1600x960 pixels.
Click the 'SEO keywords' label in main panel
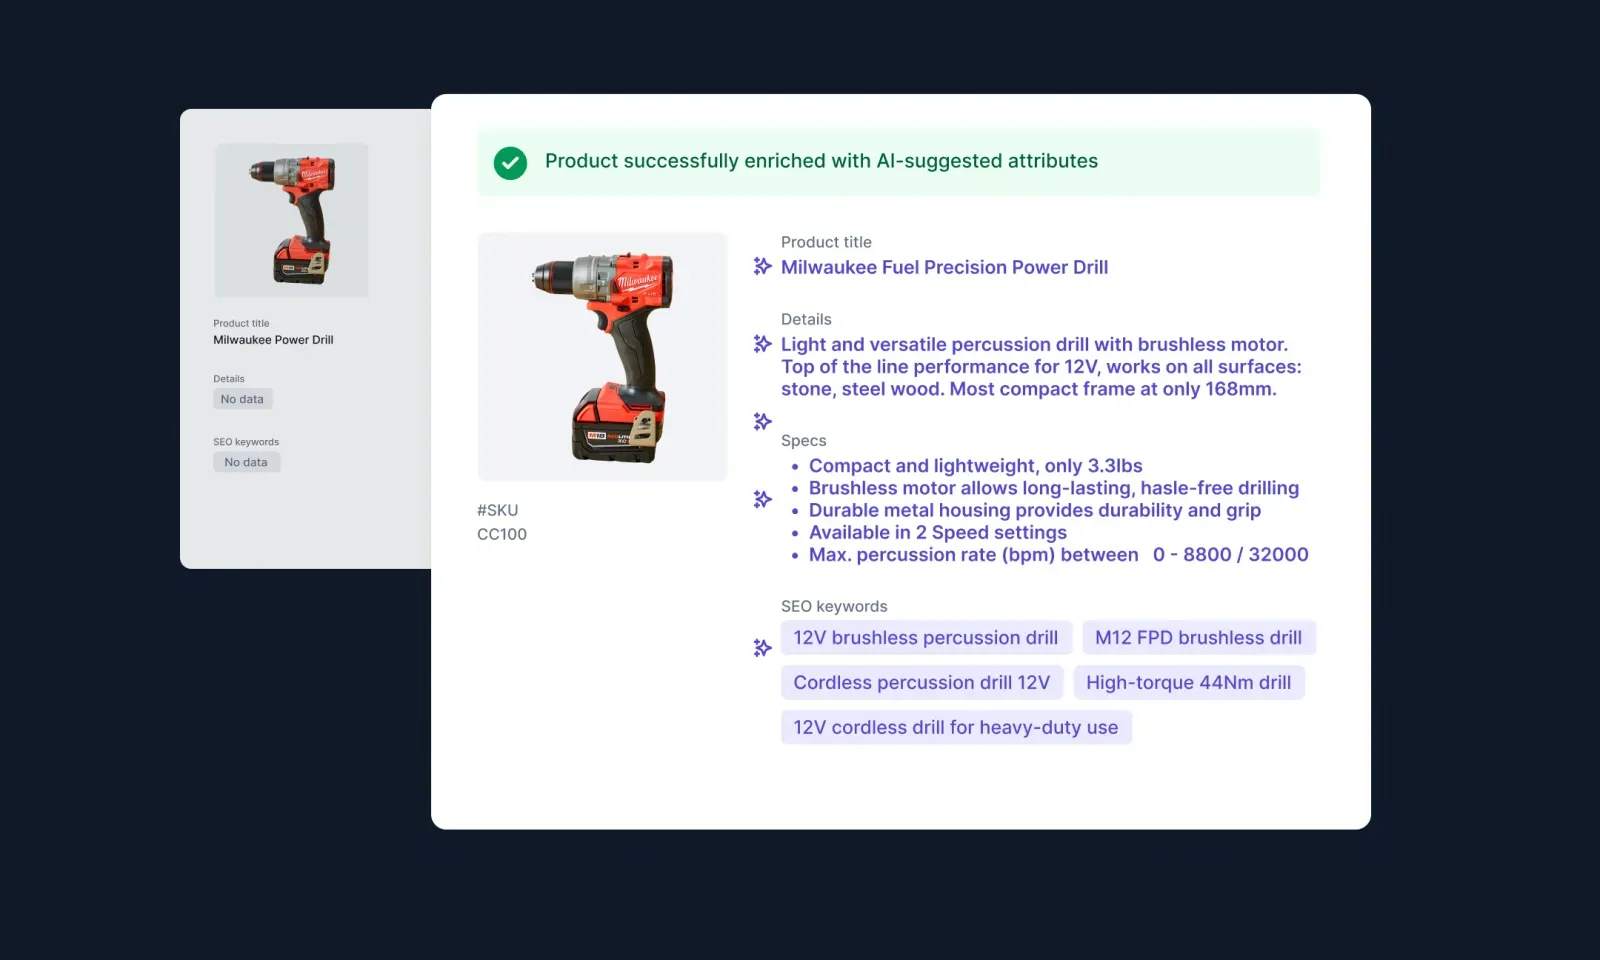(x=834, y=606)
